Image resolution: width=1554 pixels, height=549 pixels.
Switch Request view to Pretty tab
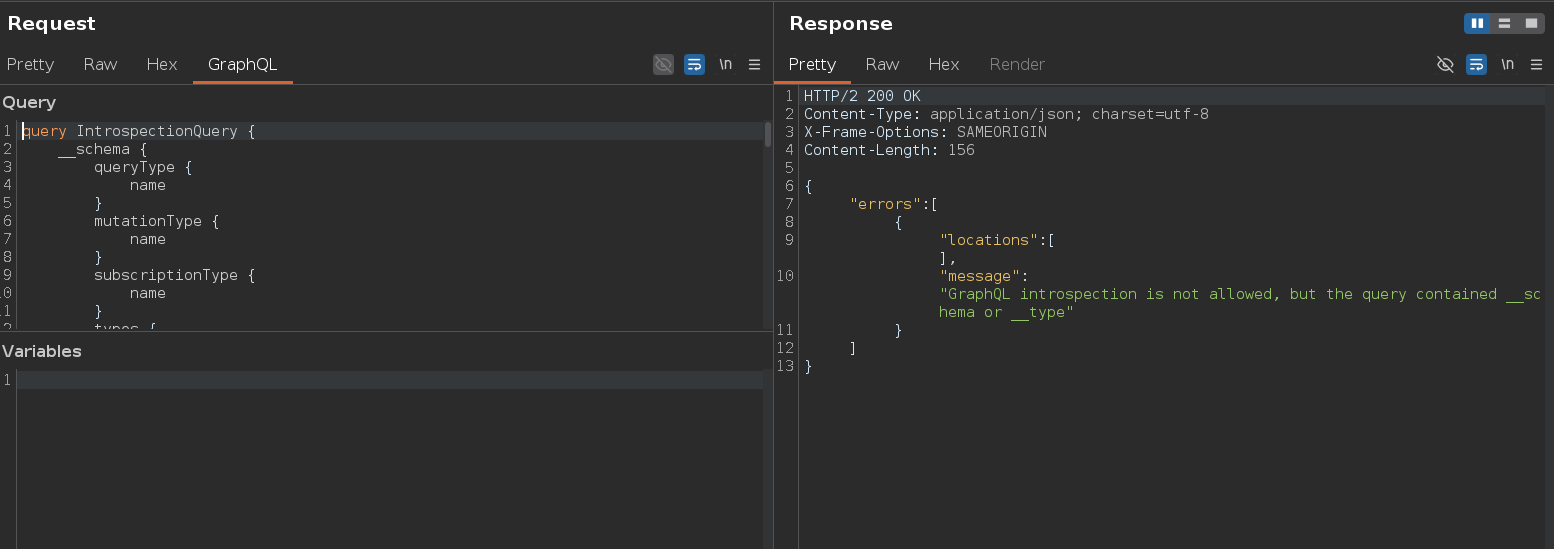point(30,64)
